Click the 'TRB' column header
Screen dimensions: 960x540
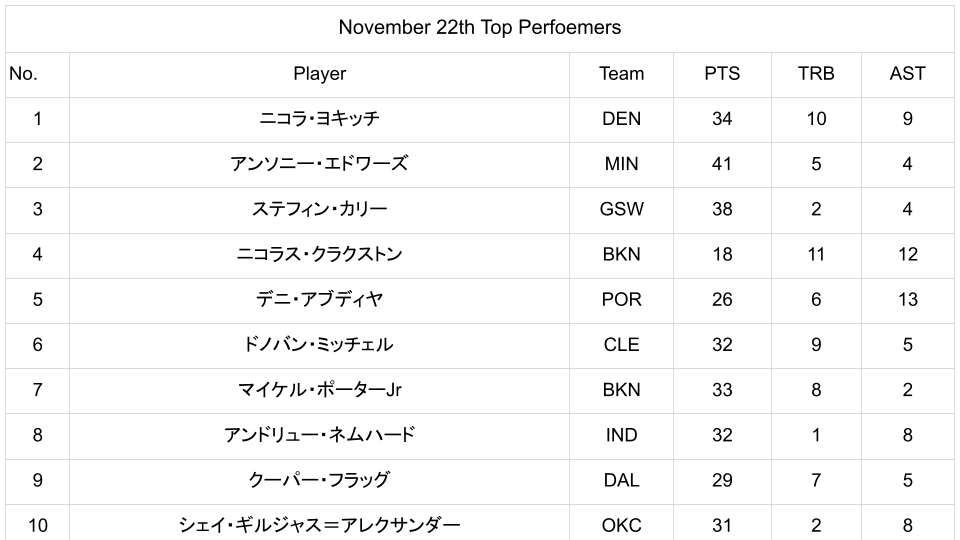point(816,74)
